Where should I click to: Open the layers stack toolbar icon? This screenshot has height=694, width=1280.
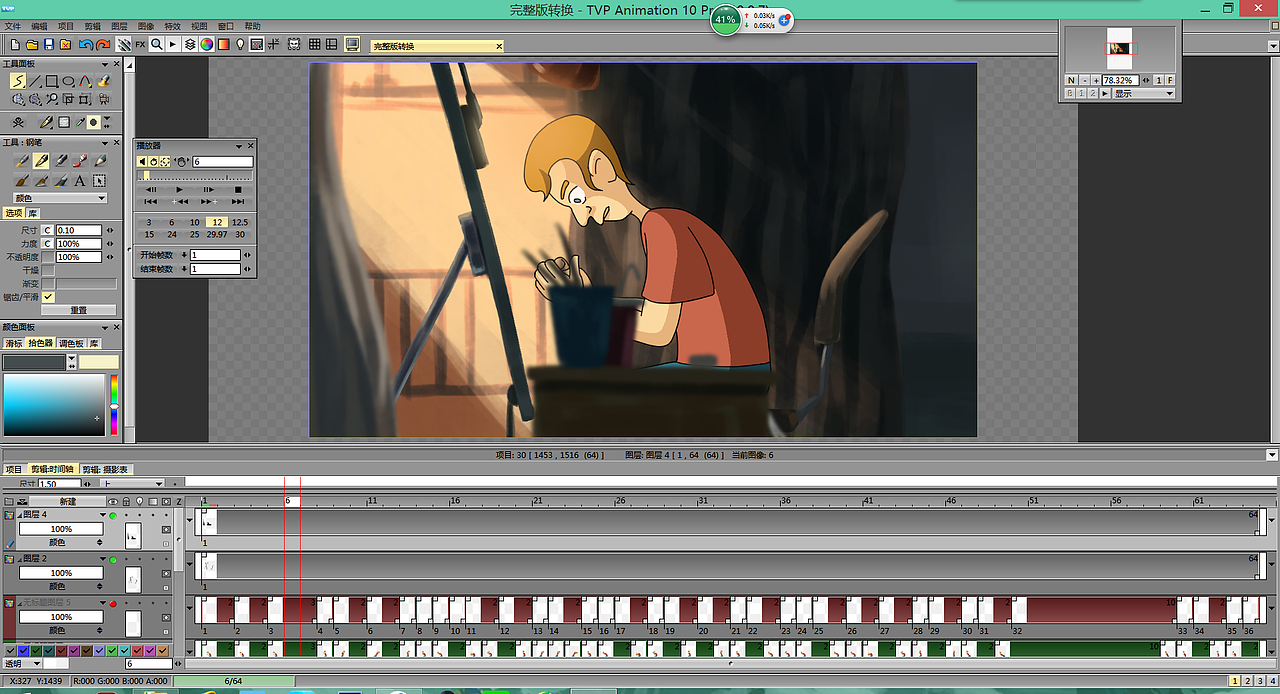[190, 44]
